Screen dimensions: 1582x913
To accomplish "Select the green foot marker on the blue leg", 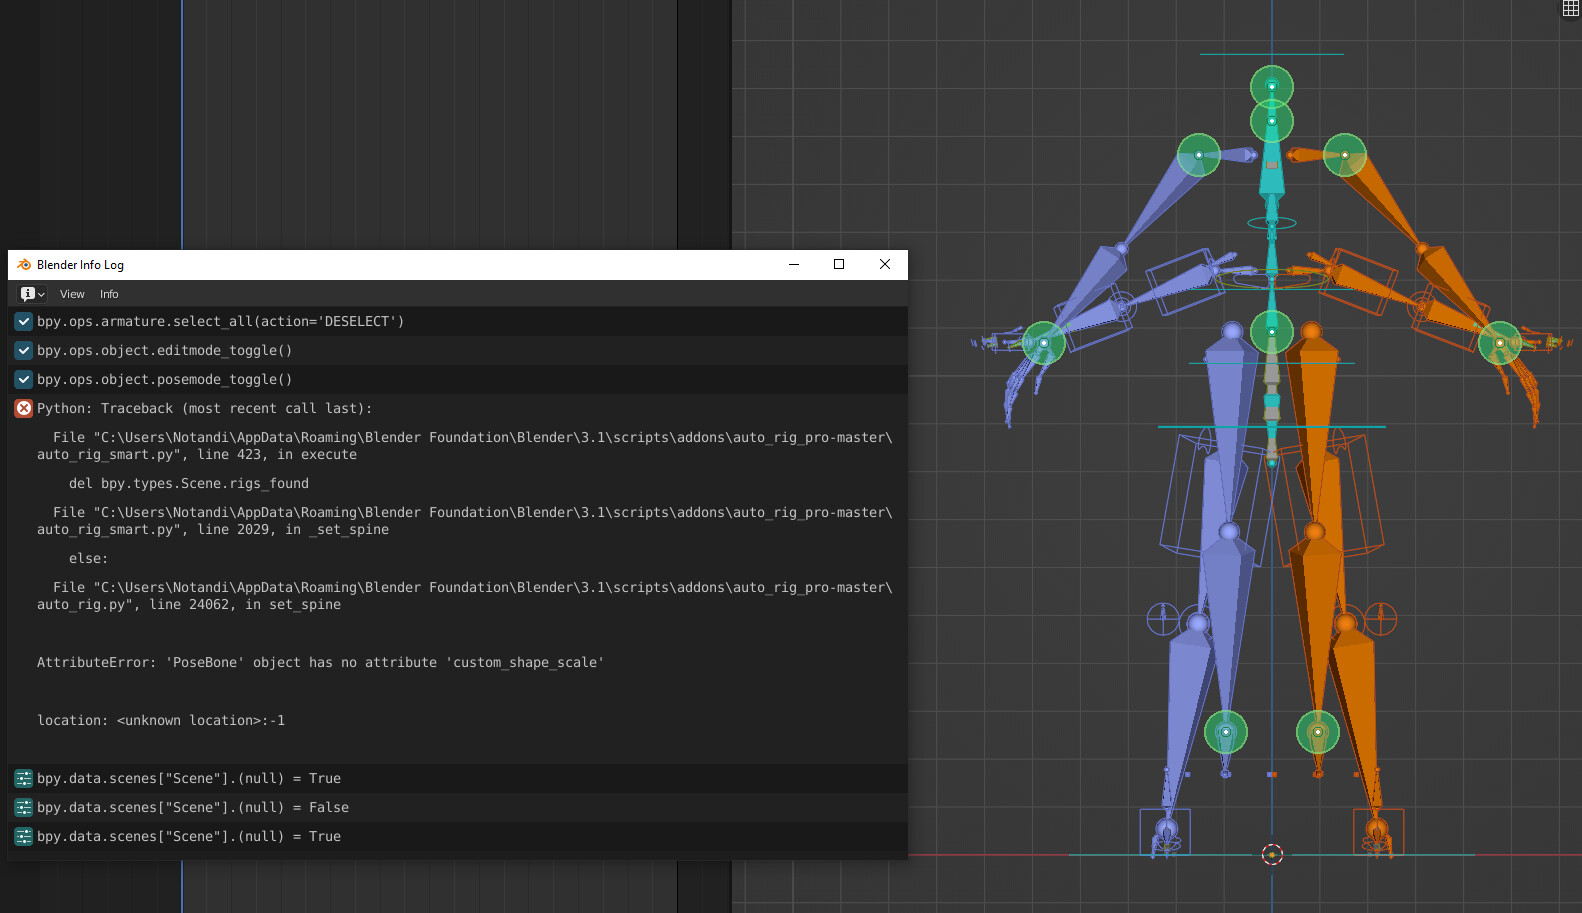I will point(1226,732).
